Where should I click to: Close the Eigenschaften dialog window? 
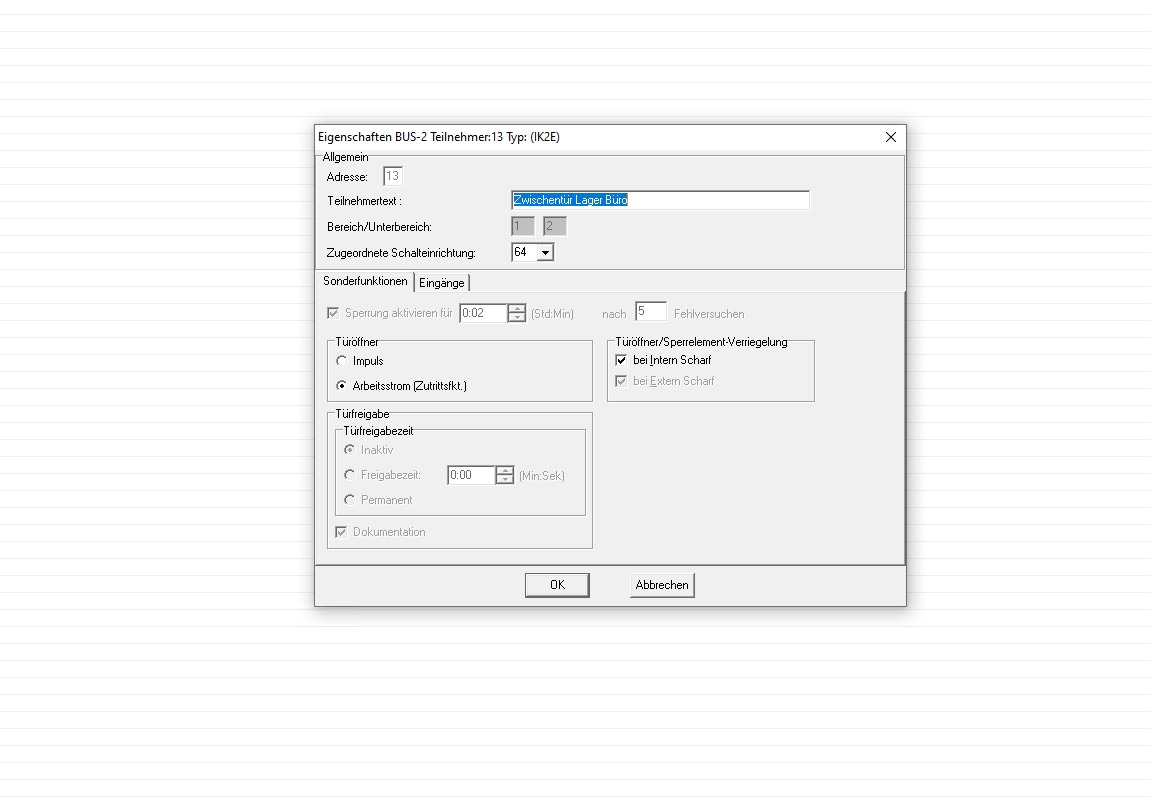pyautogui.click(x=890, y=137)
